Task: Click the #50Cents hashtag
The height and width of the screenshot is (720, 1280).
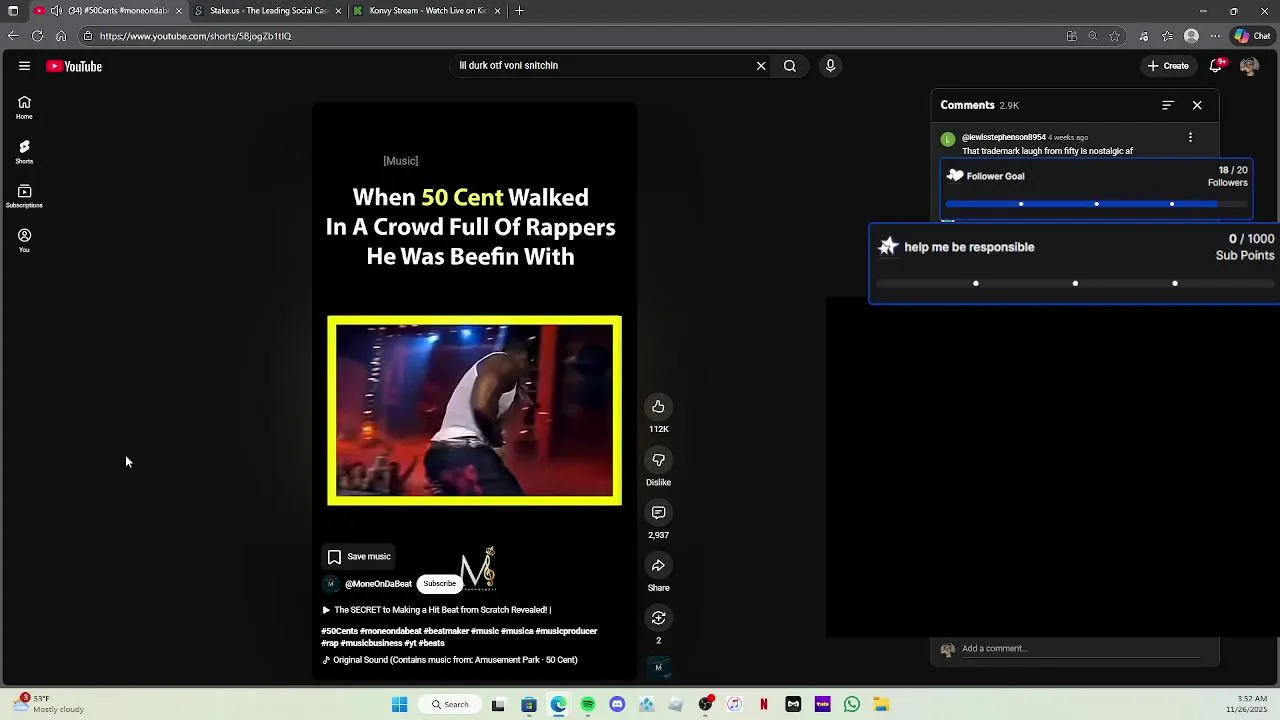Action: [x=339, y=631]
